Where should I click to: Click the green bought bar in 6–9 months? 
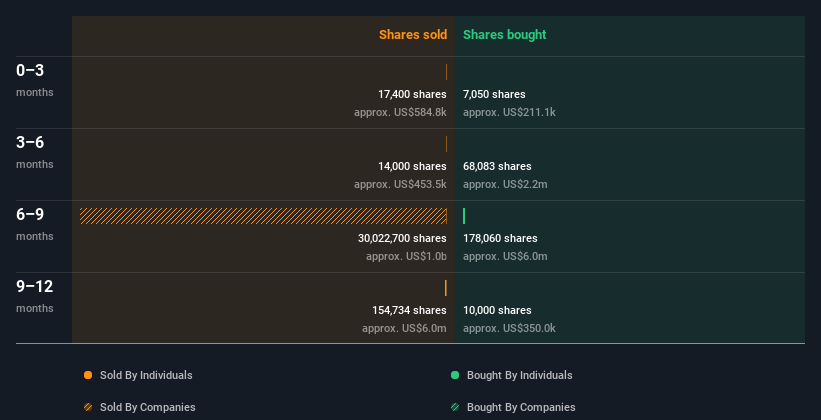coord(464,216)
